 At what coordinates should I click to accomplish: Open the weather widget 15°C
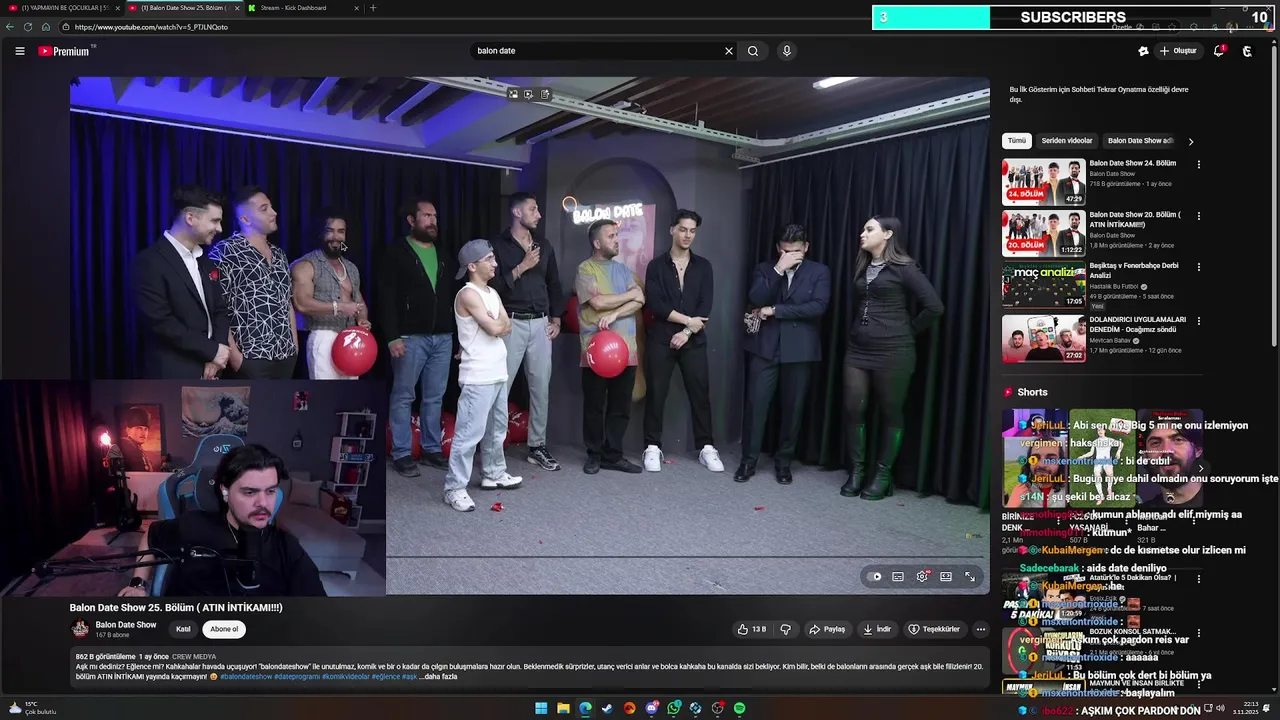click(x=32, y=708)
